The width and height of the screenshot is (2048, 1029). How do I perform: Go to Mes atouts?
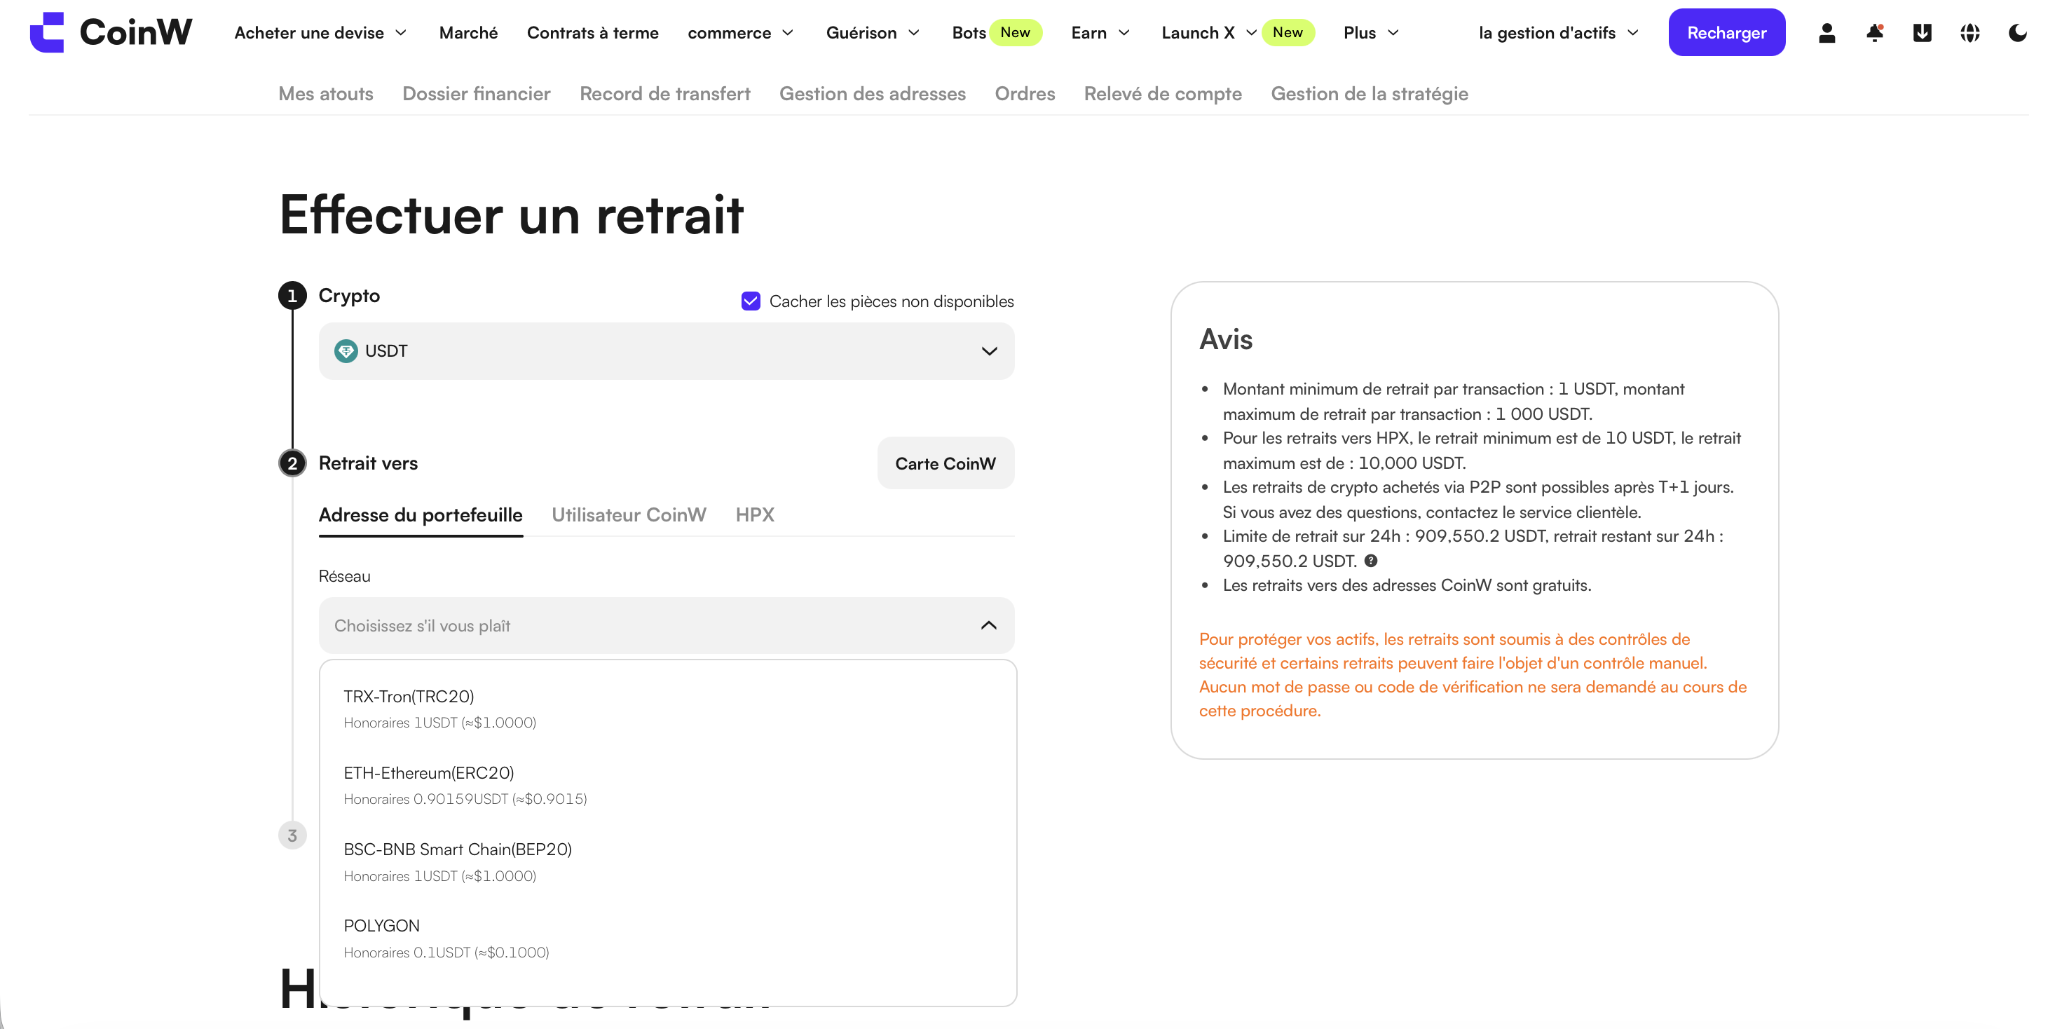click(326, 94)
